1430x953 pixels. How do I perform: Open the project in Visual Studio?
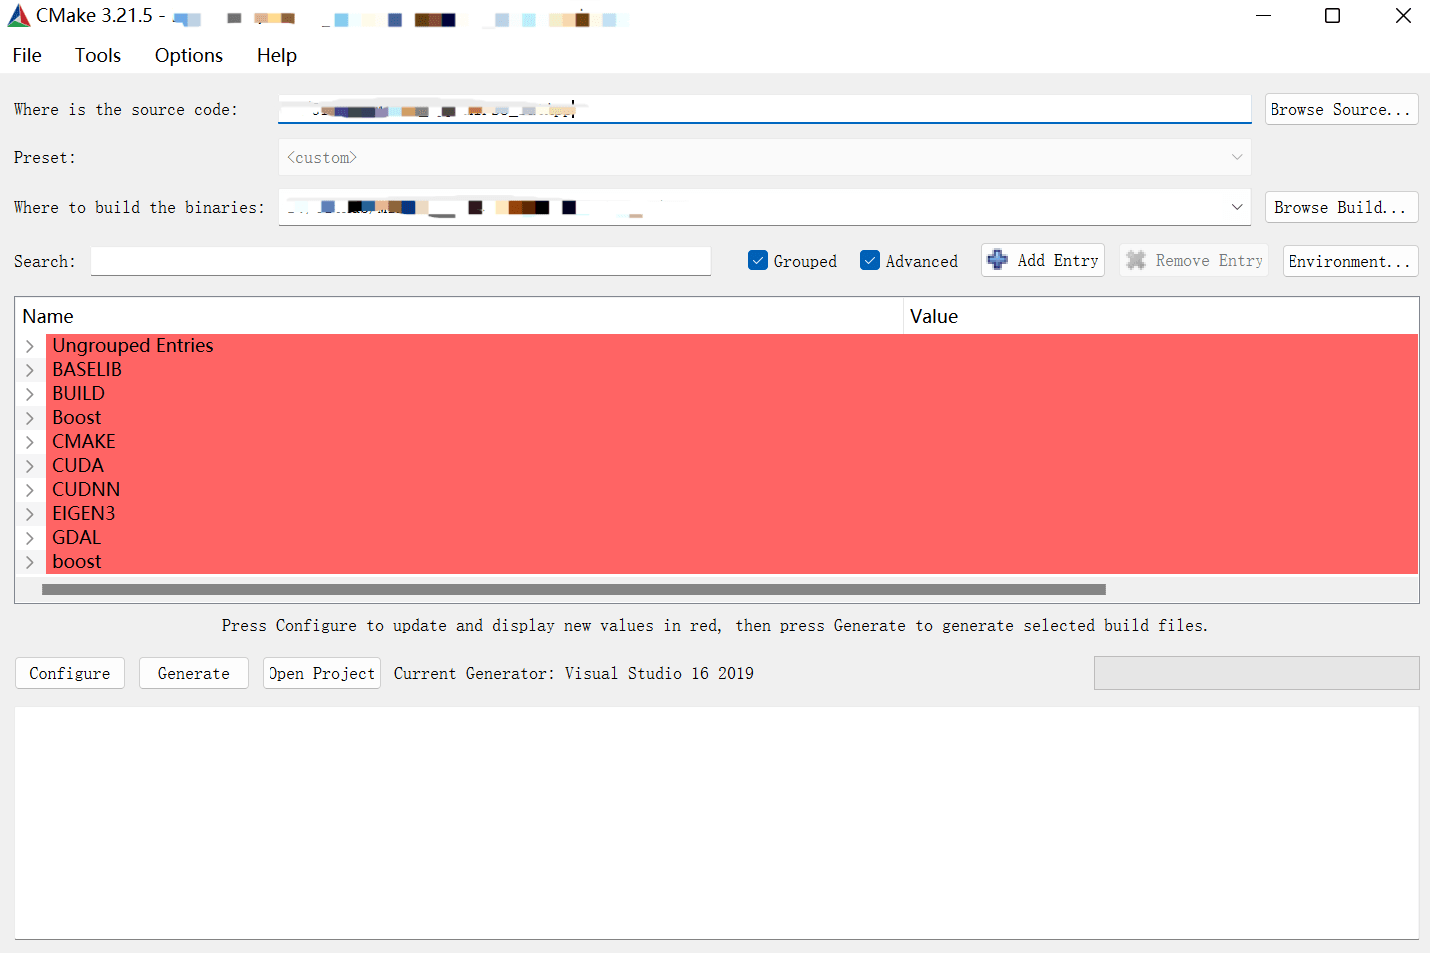[321, 673]
